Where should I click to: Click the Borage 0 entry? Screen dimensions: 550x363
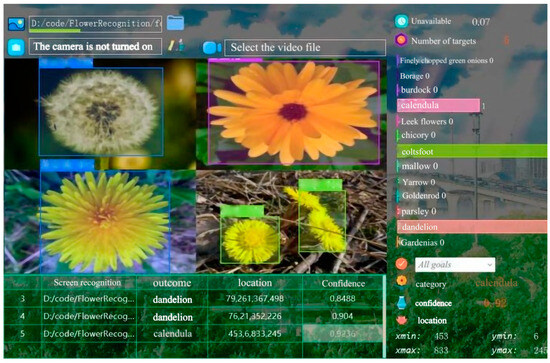[415, 76]
